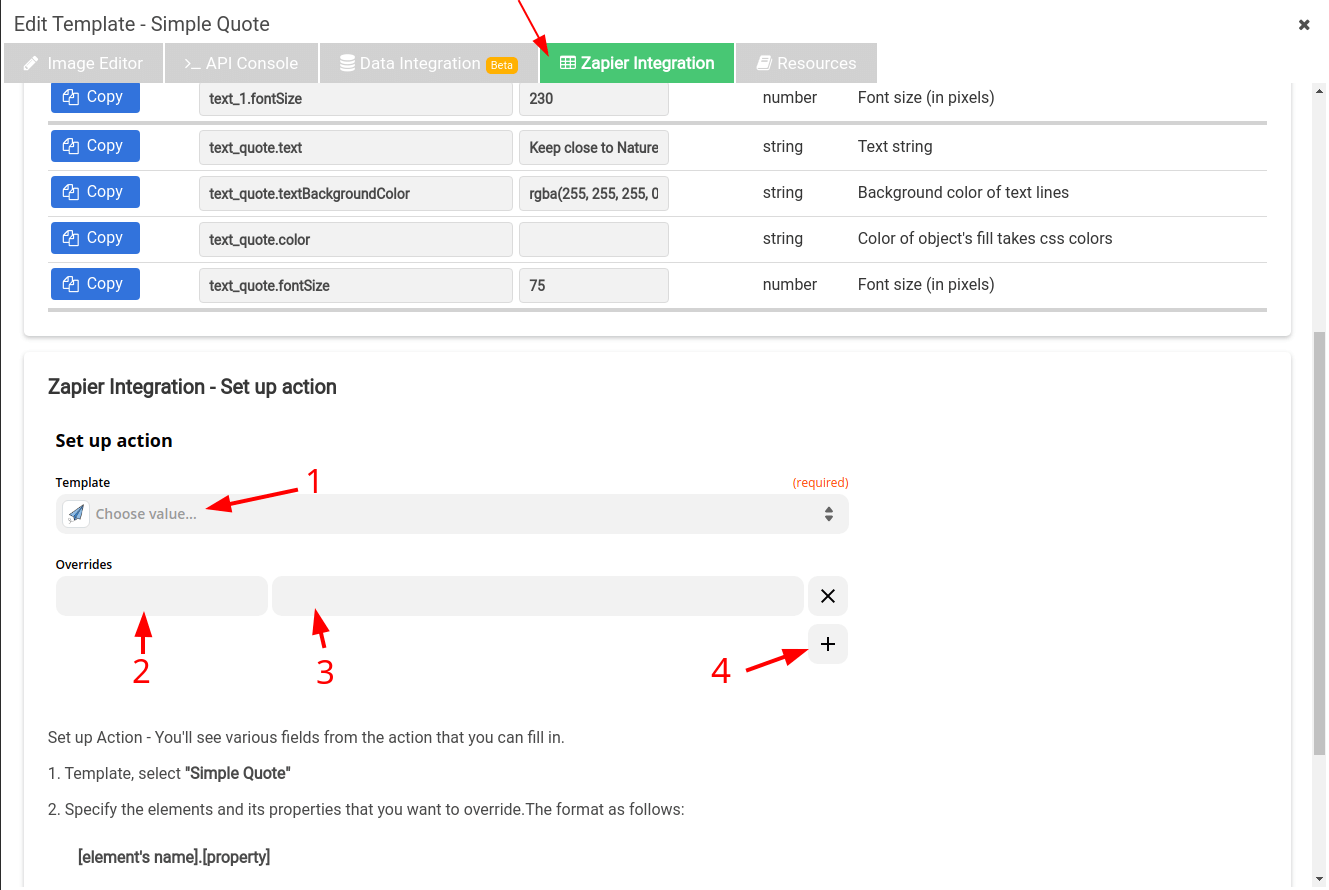Click the Template dropdown stepper arrows
Screen dimensions: 1329x890
click(x=828, y=513)
